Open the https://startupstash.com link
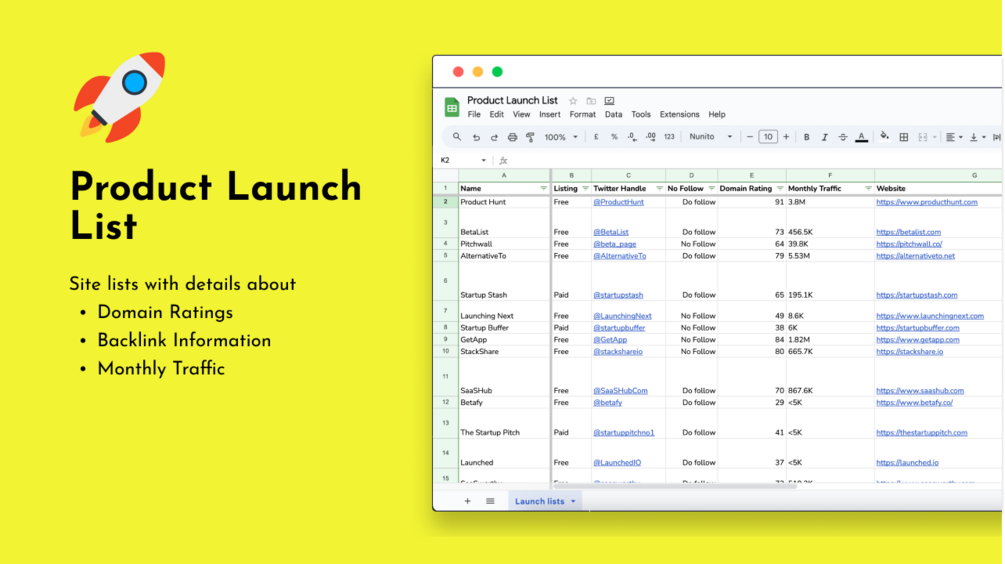The image size is (1005, 564). 917,295
